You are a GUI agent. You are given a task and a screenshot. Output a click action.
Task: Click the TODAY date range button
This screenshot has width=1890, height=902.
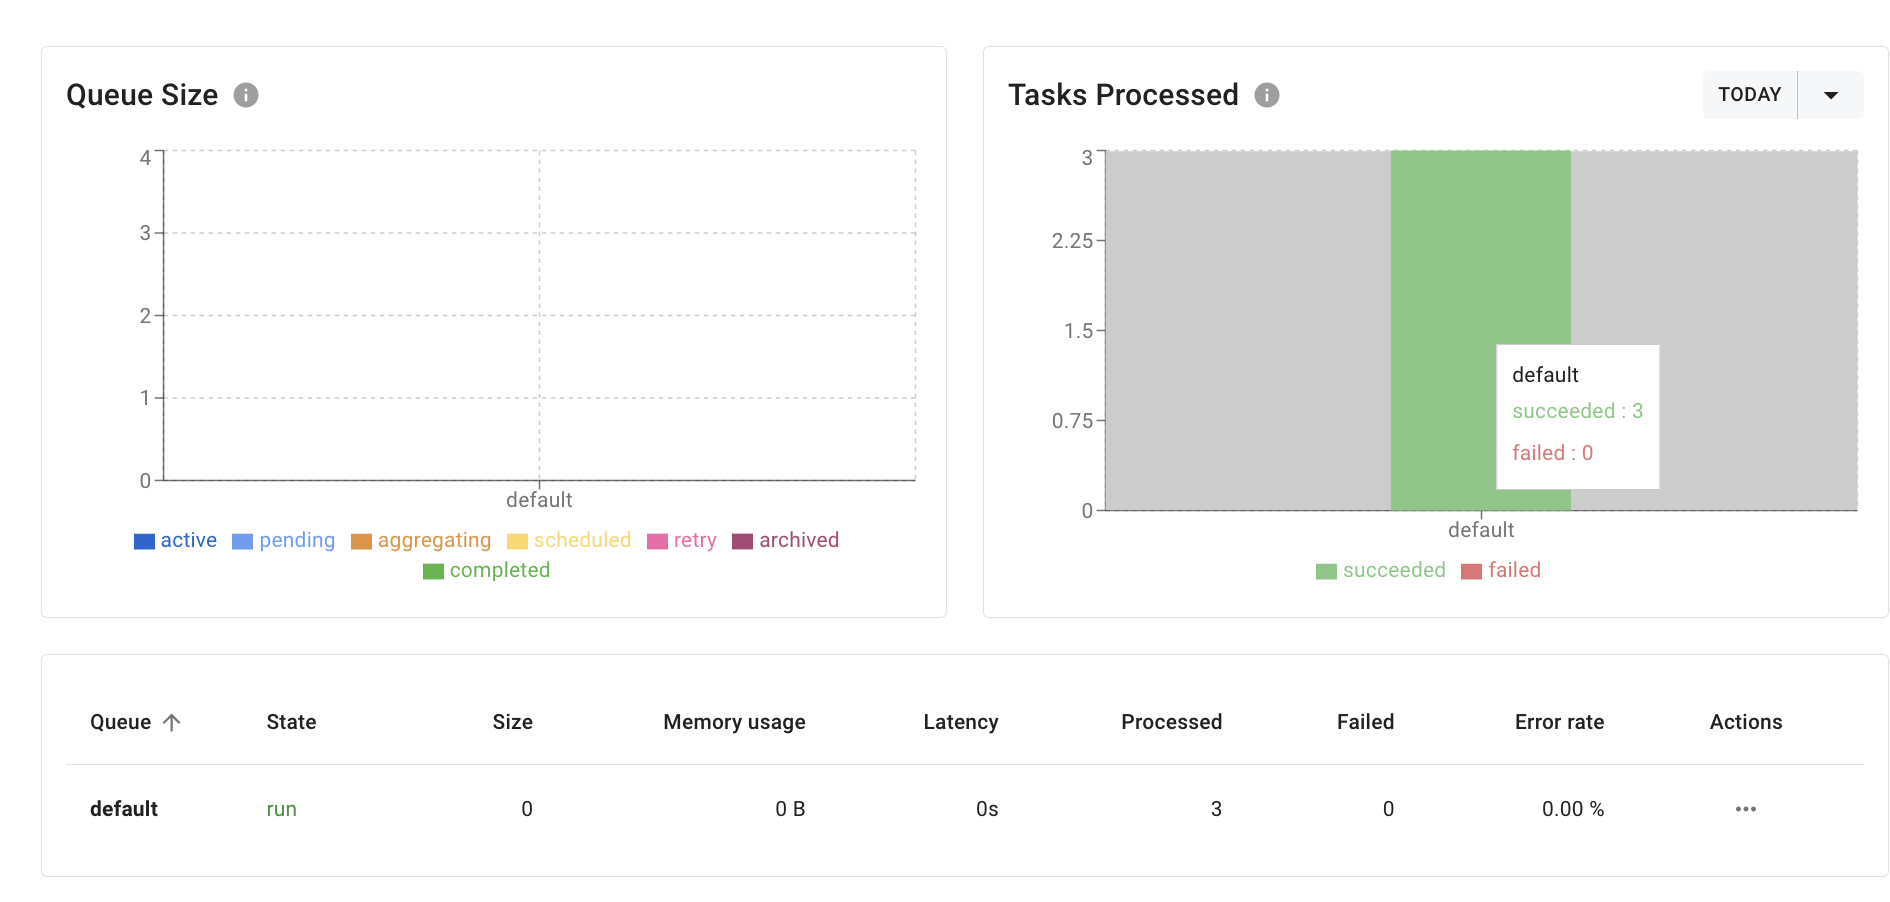click(1749, 95)
